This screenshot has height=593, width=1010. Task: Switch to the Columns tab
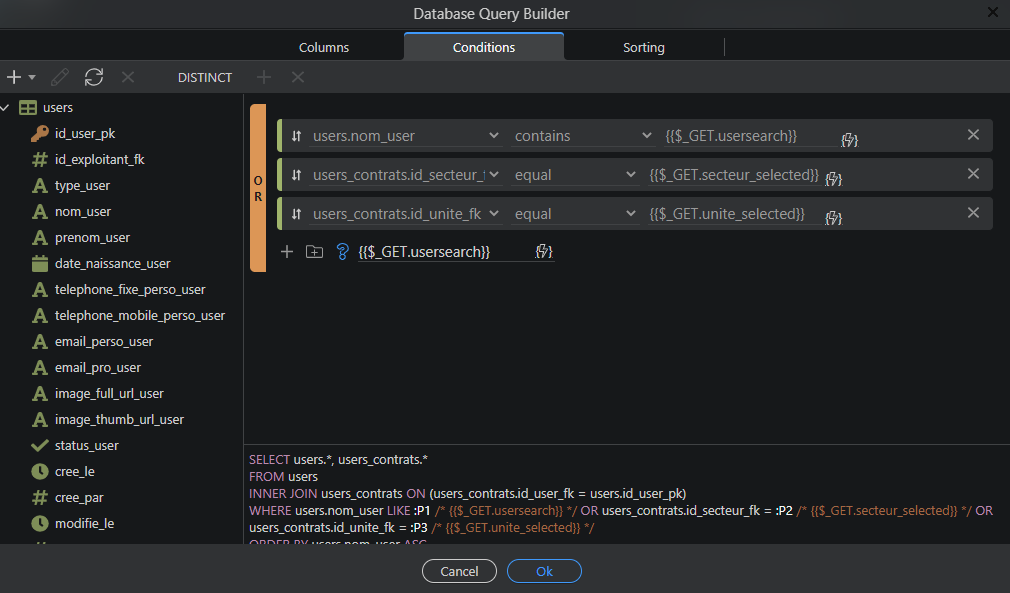[324, 47]
